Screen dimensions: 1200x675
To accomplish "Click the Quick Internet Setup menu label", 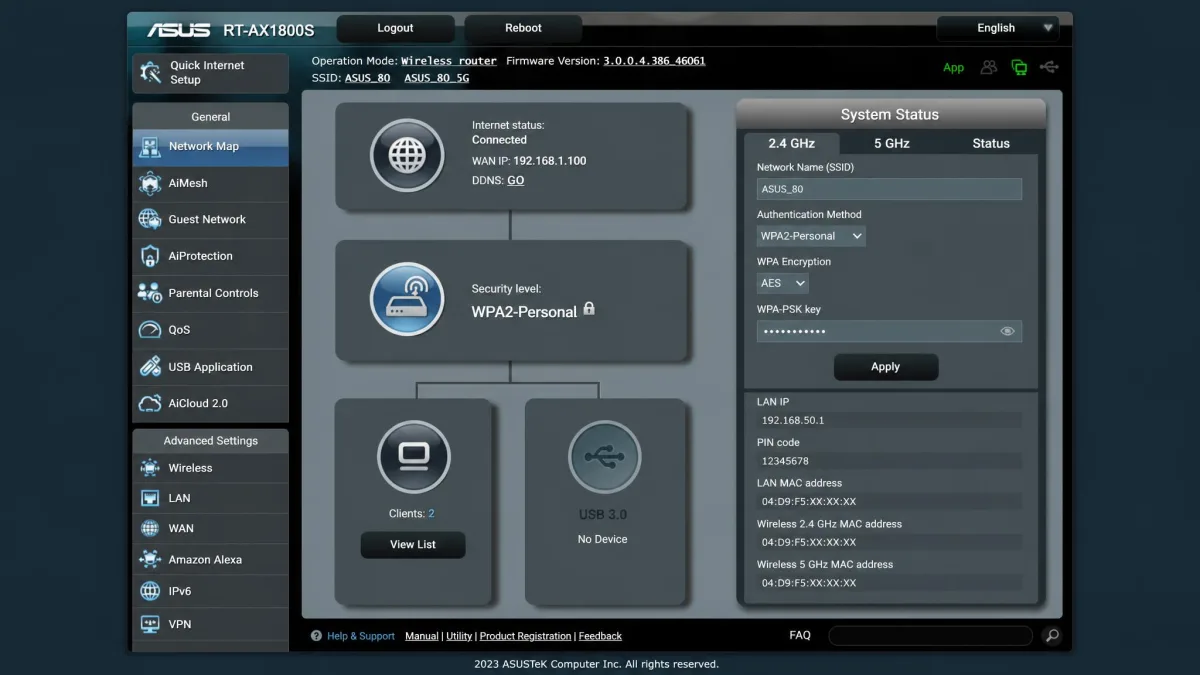I will [x=207, y=73].
